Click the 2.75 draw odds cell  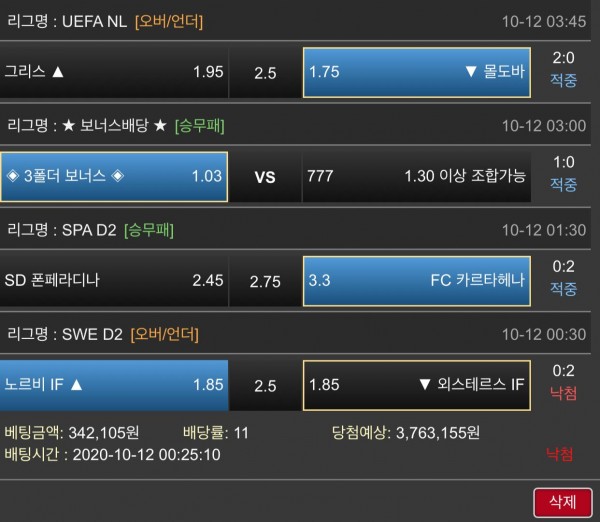[265, 281]
